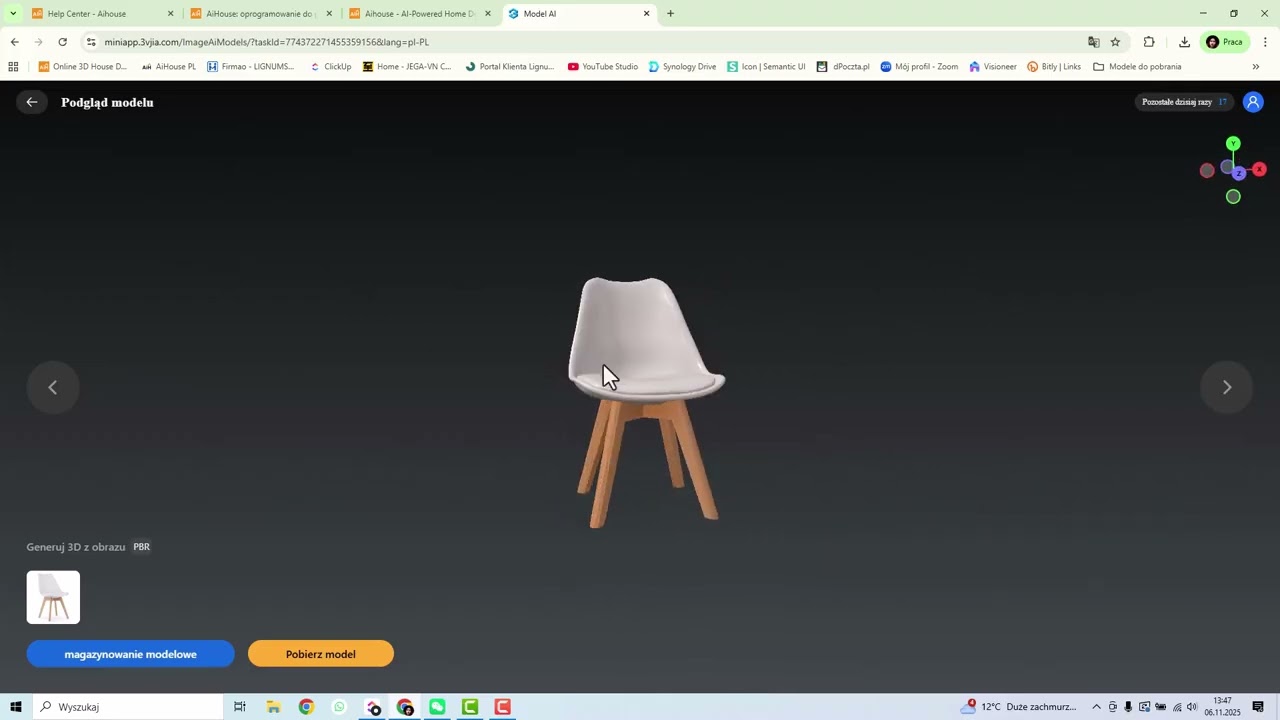Open the browser extensions menu

[1149, 42]
